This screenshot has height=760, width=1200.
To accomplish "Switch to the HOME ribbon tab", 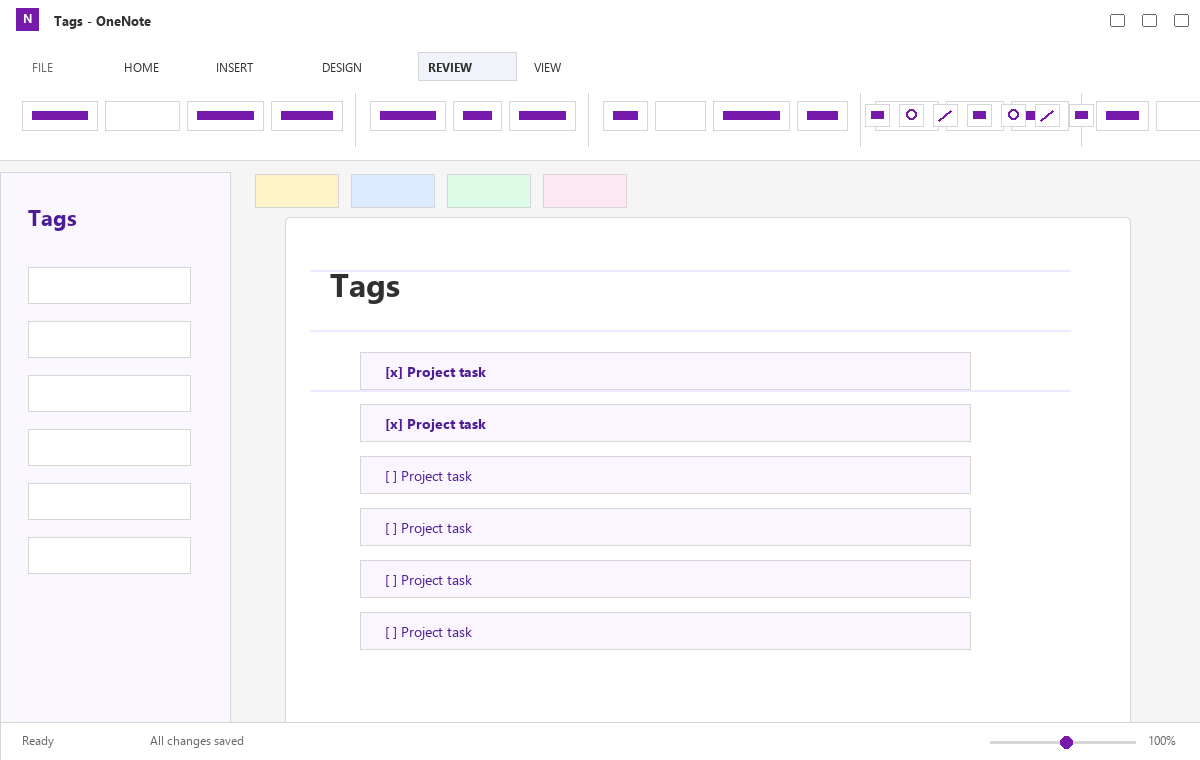I will (142, 68).
